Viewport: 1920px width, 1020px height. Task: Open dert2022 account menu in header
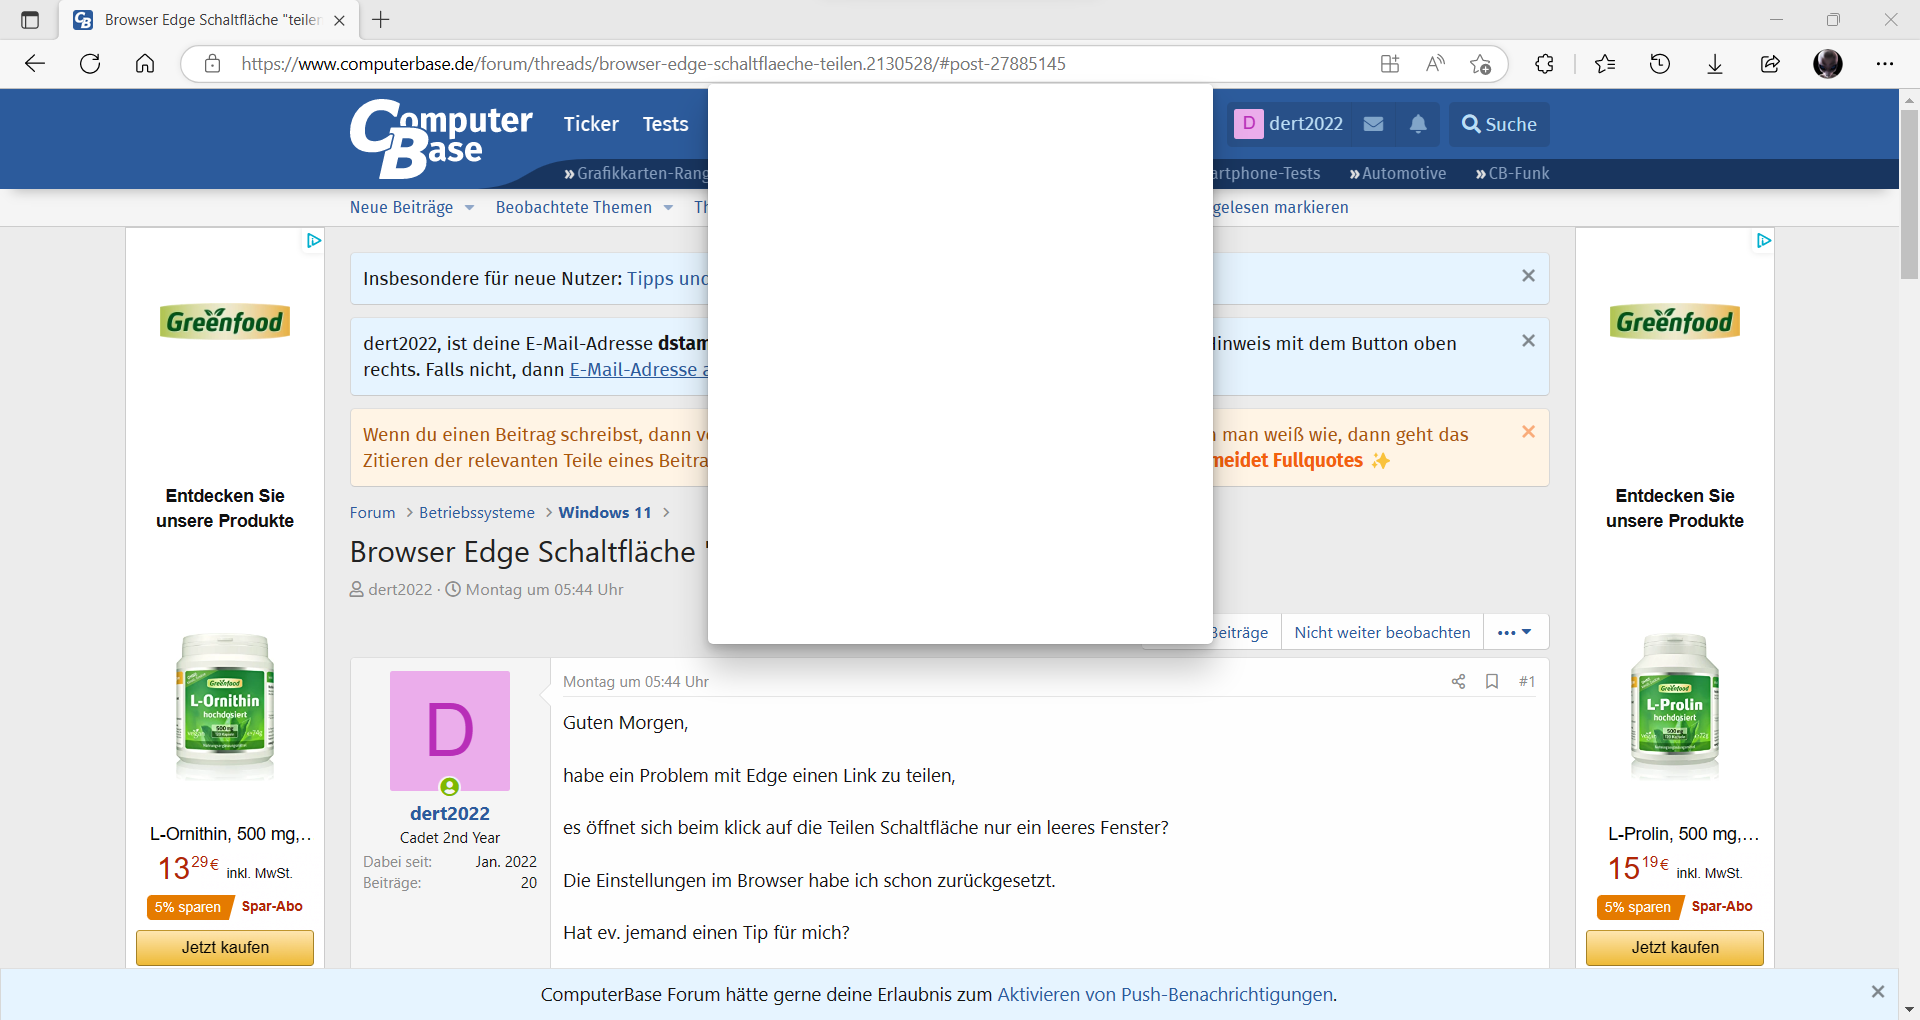pyautogui.click(x=1289, y=124)
